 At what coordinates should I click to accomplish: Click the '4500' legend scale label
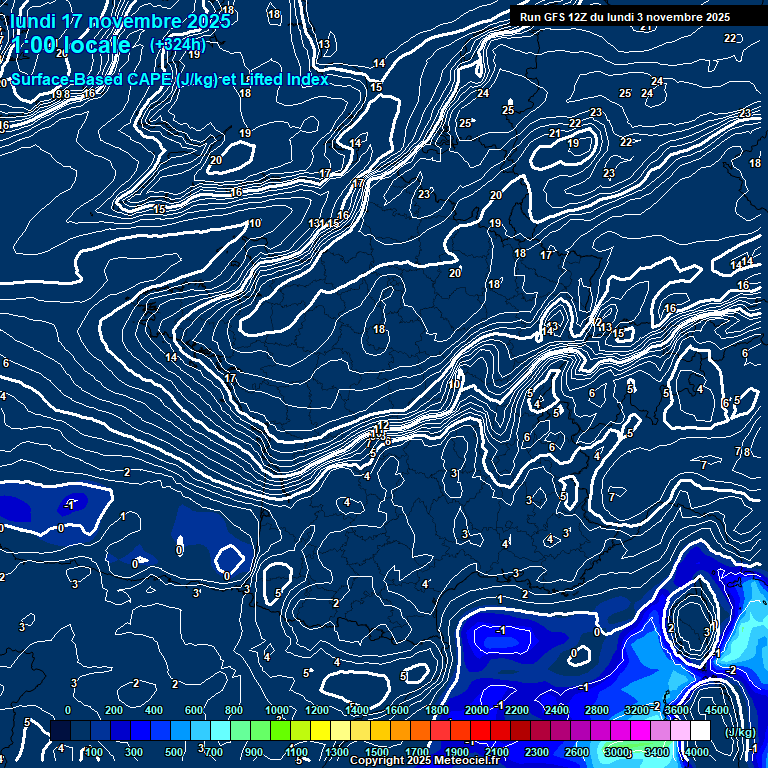[717, 710]
